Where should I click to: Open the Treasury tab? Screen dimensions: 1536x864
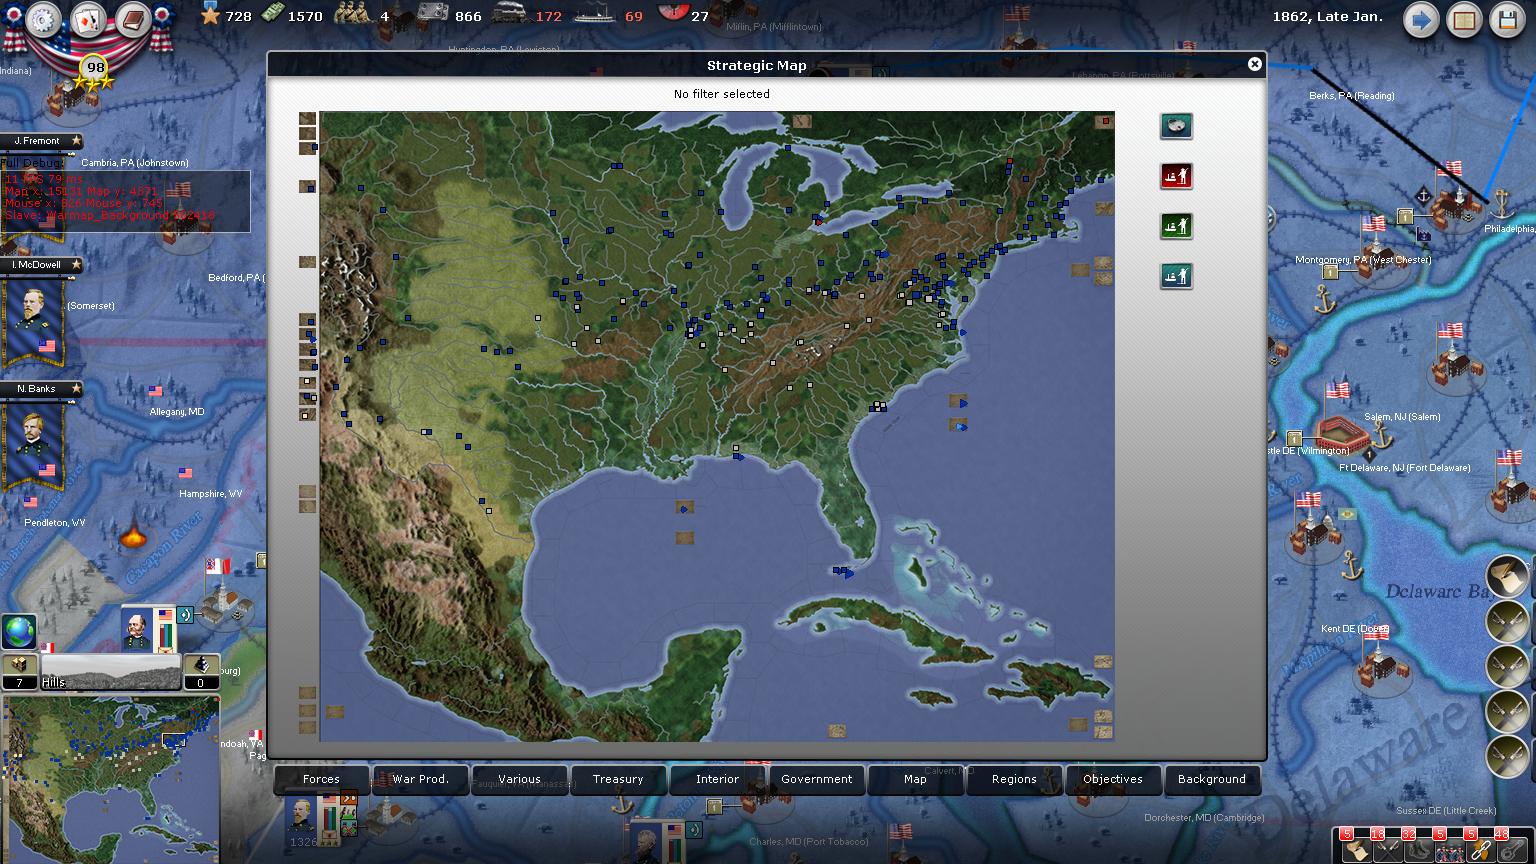coord(618,779)
